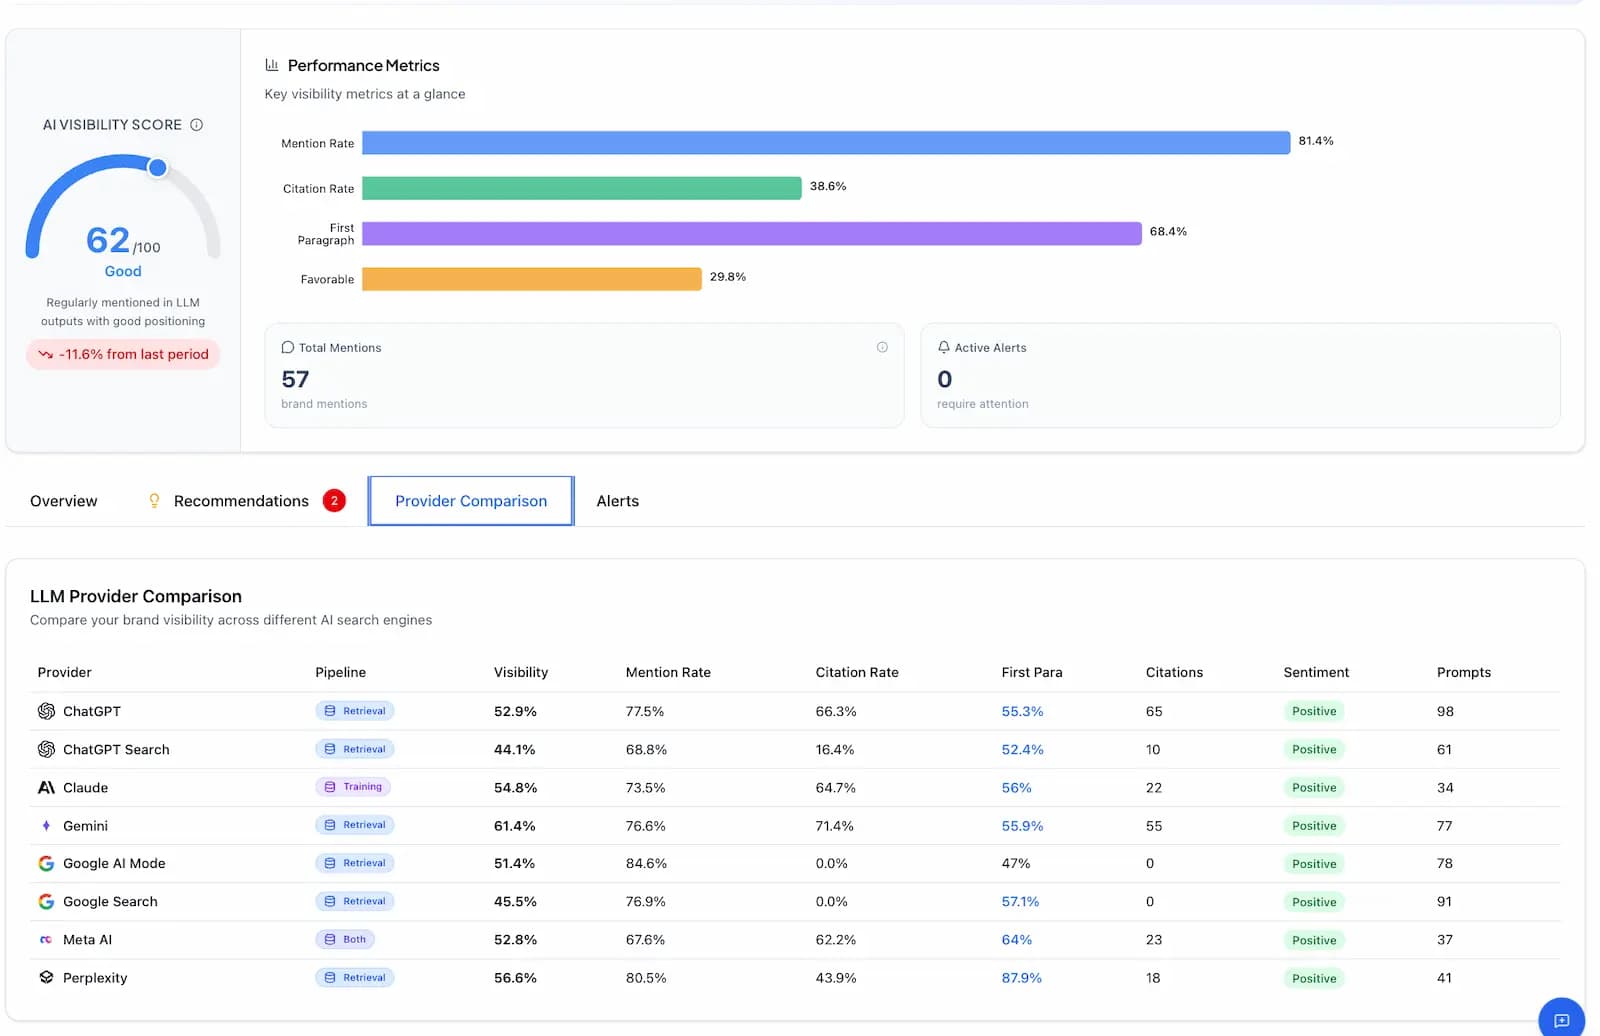Click the 64% First Para link for Meta AI

tap(1017, 940)
